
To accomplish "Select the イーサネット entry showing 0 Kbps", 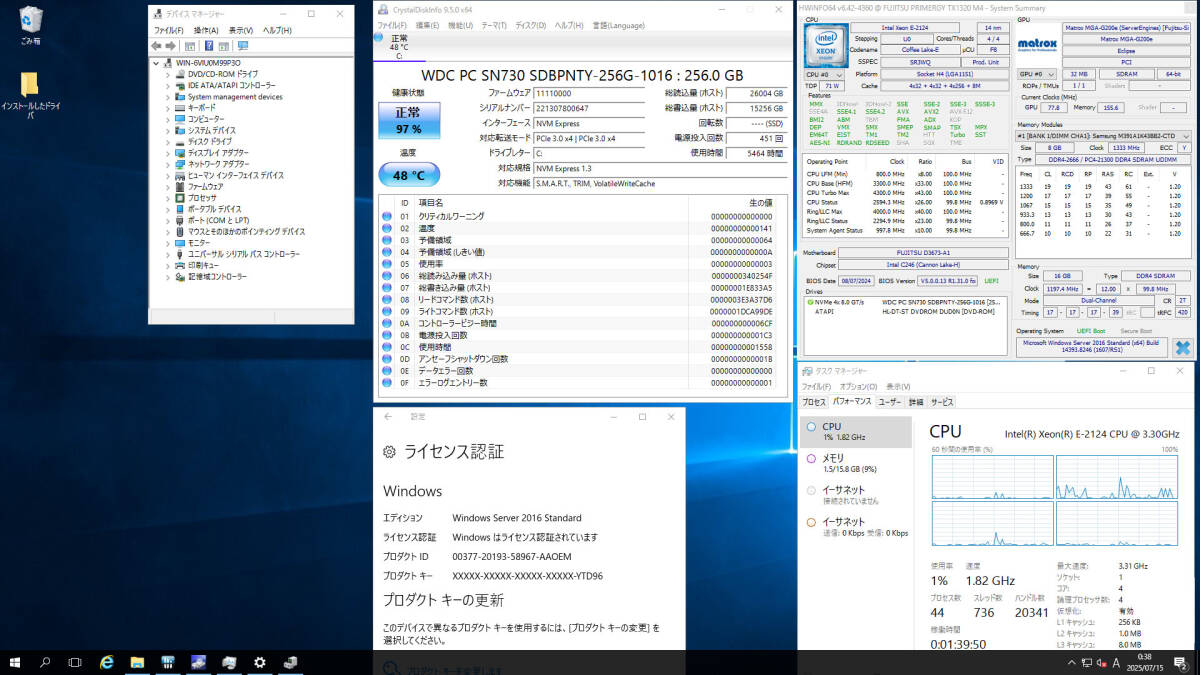I will (856, 527).
